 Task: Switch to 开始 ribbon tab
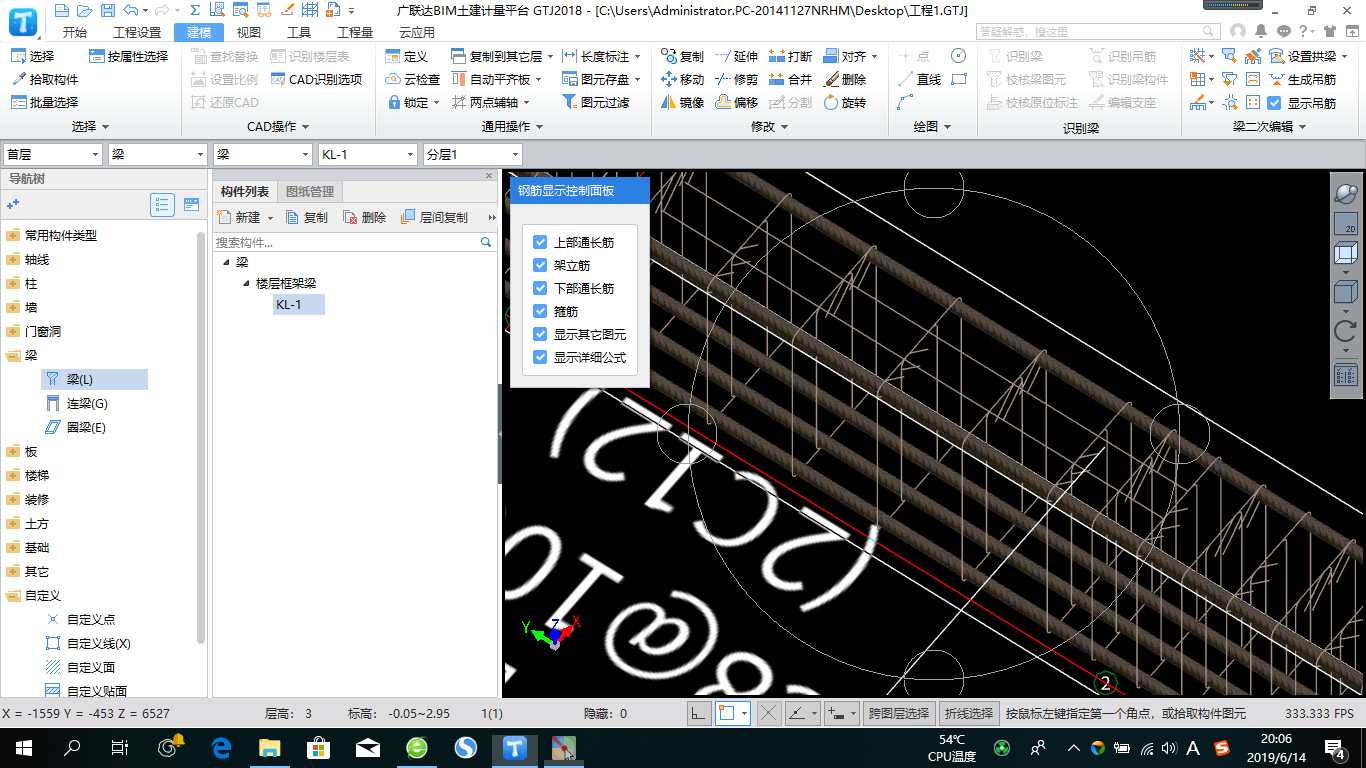pos(74,32)
